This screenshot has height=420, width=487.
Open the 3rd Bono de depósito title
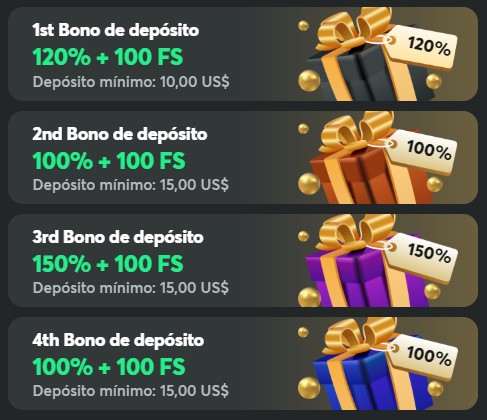point(118,237)
